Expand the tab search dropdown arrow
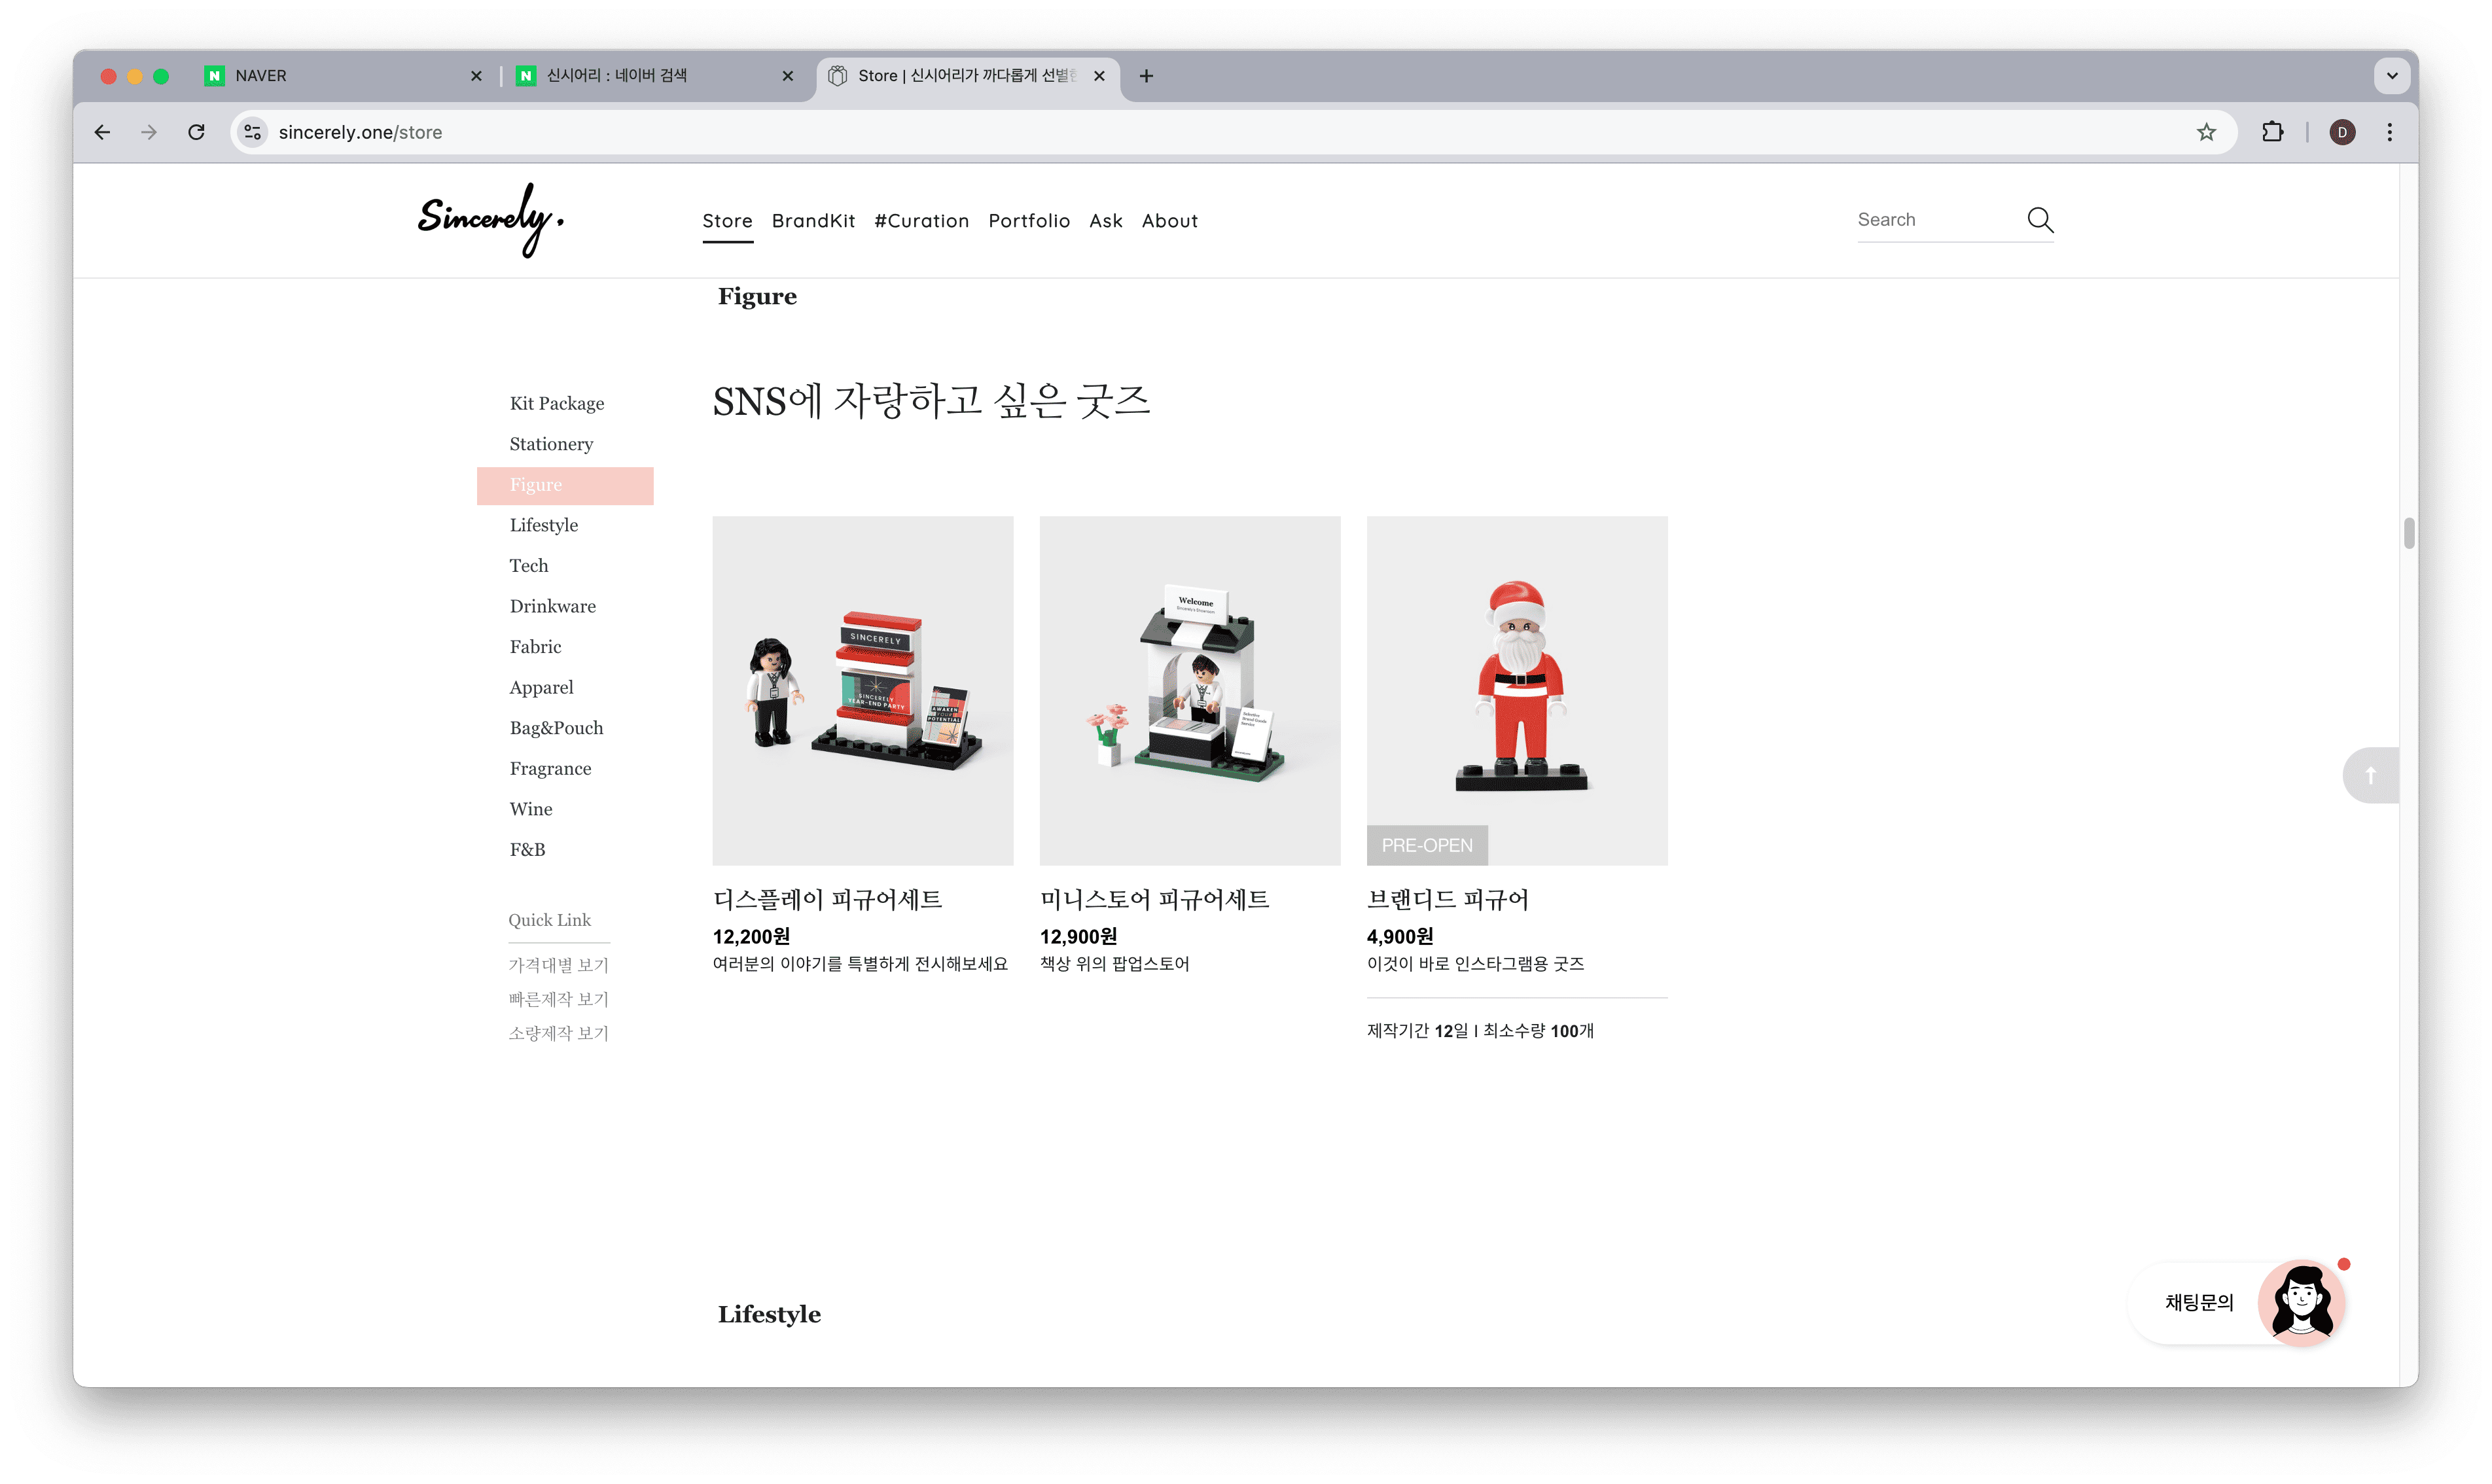 [x=2391, y=75]
